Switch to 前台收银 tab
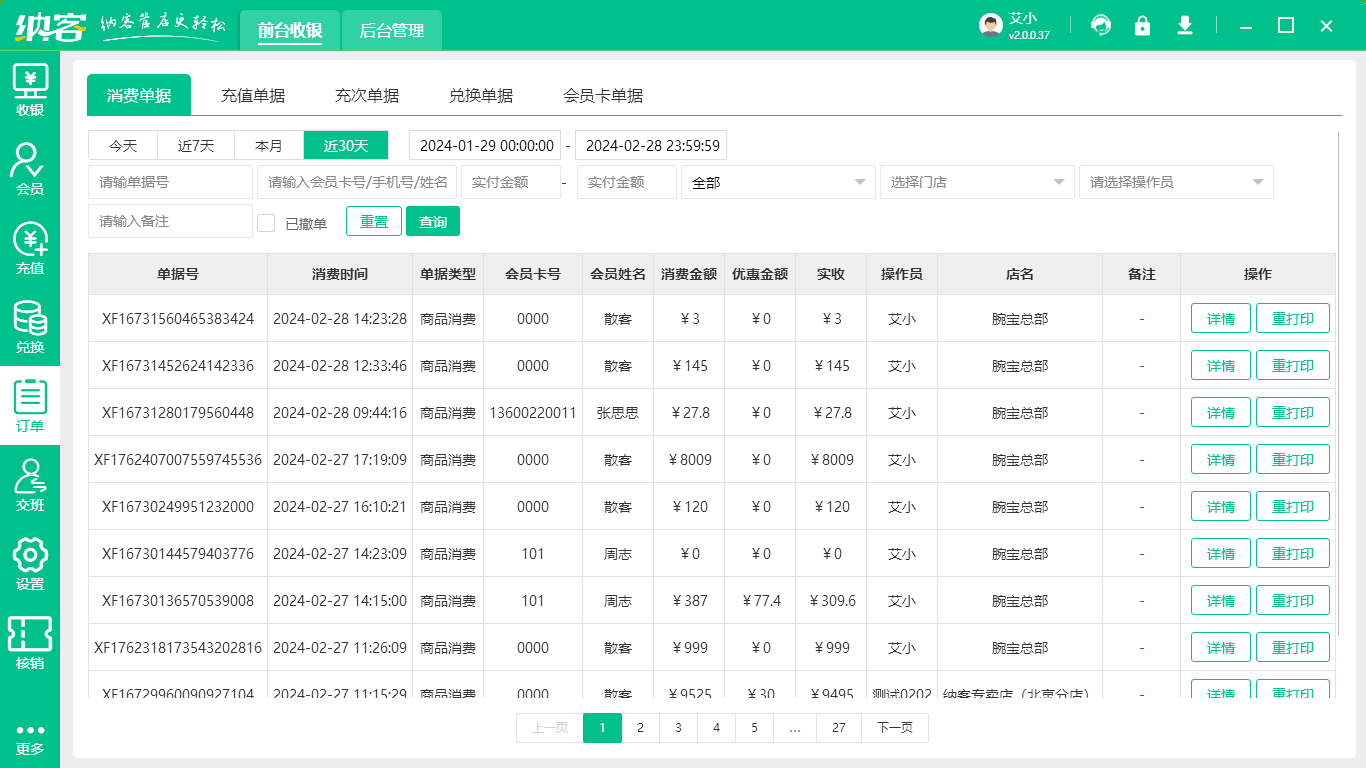This screenshot has height=768, width=1366. click(x=290, y=30)
